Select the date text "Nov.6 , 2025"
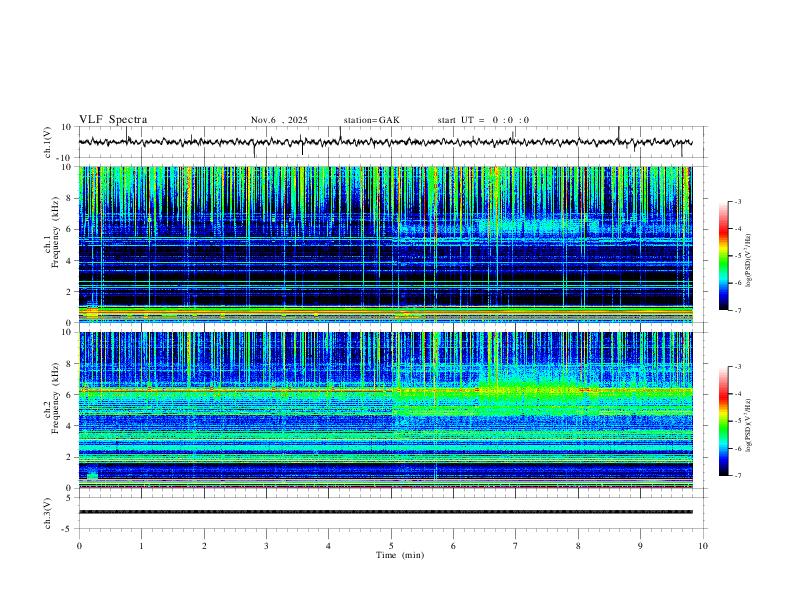Screen dimensions: 792x612 pos(279,120)
